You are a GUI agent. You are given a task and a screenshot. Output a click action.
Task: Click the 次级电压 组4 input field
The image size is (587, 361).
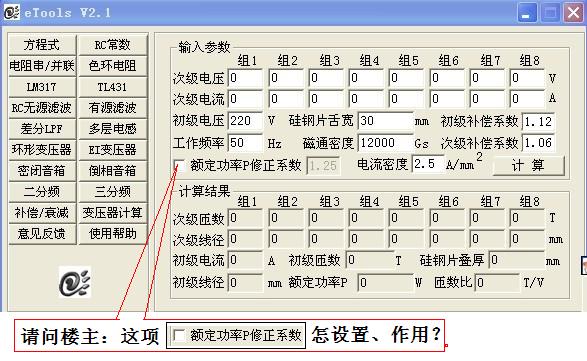[x=366, y=78]
